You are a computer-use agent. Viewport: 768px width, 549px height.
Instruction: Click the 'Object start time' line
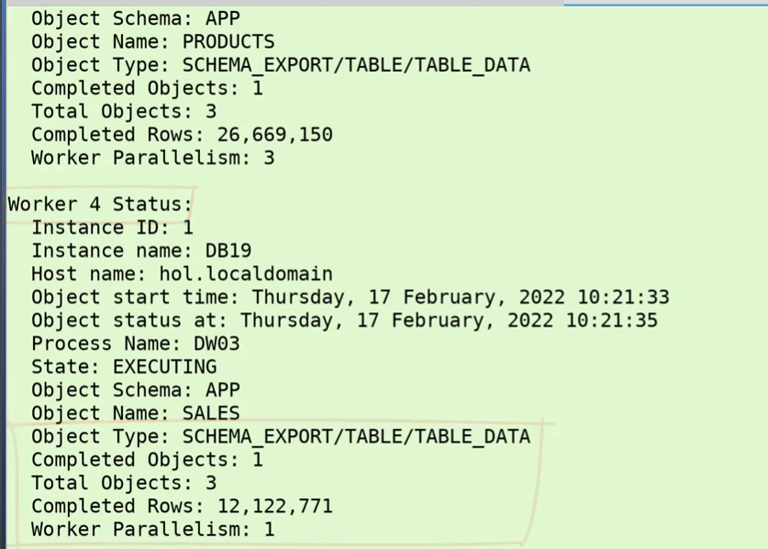point(350,297)
